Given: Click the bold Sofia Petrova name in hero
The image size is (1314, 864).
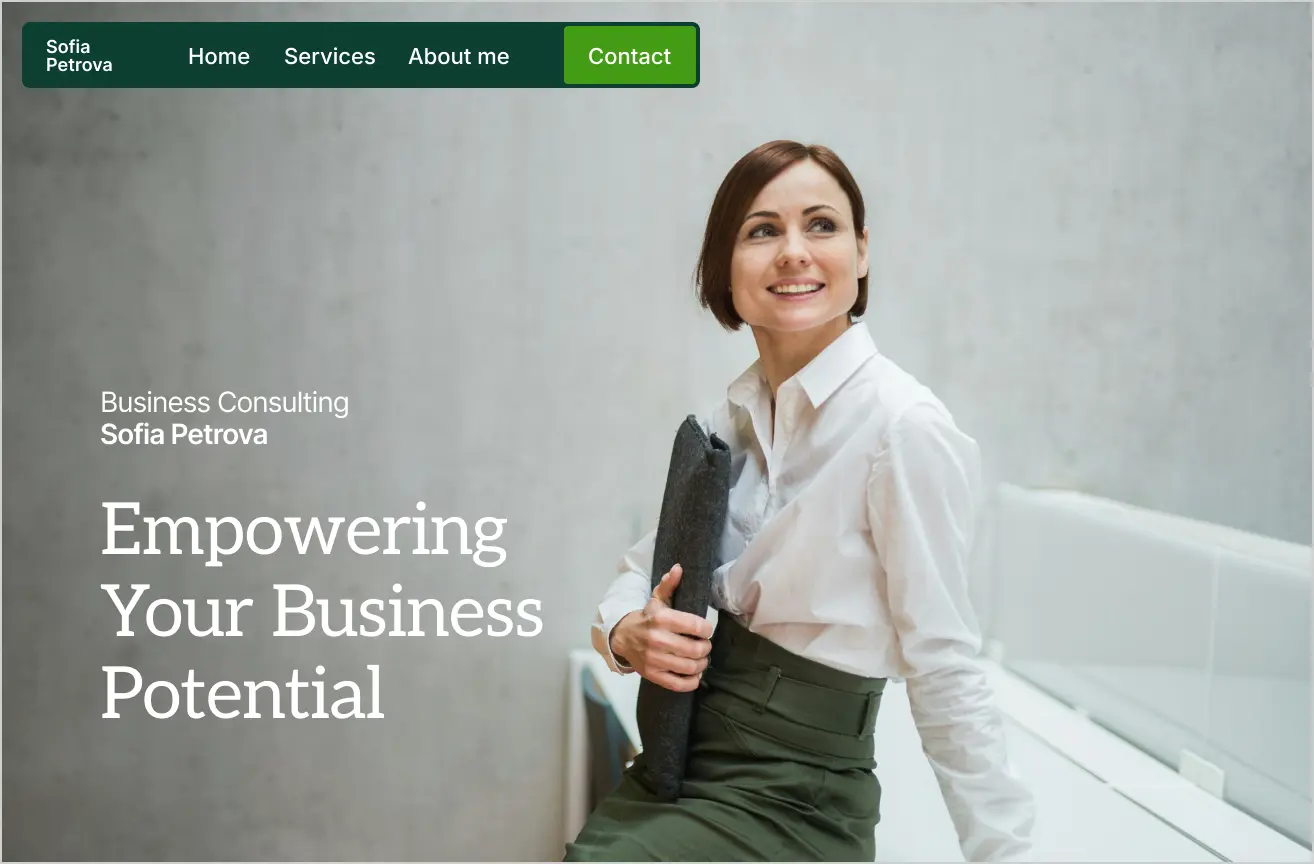Looking at the screenshot, I should point(184,434).
